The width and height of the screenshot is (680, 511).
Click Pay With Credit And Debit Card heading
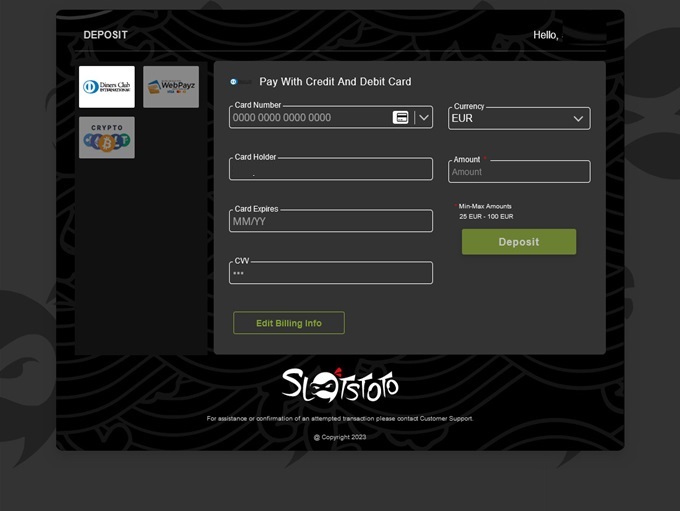tap(335, 82)
